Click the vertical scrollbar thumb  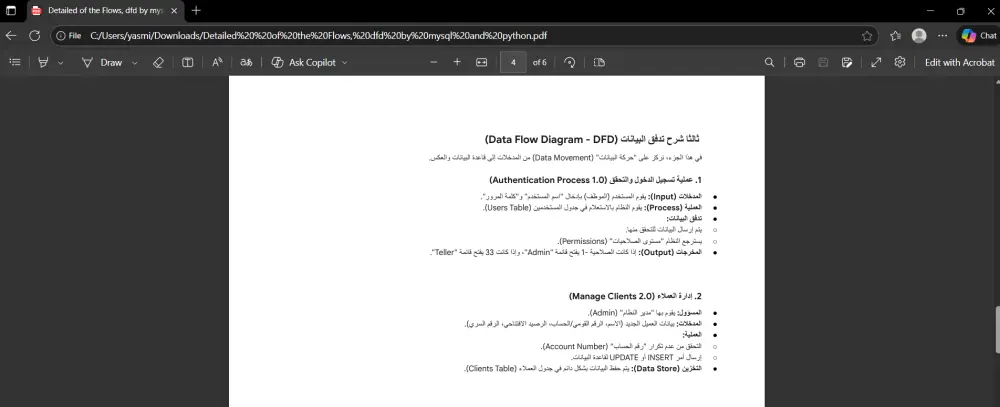point(997,330)
